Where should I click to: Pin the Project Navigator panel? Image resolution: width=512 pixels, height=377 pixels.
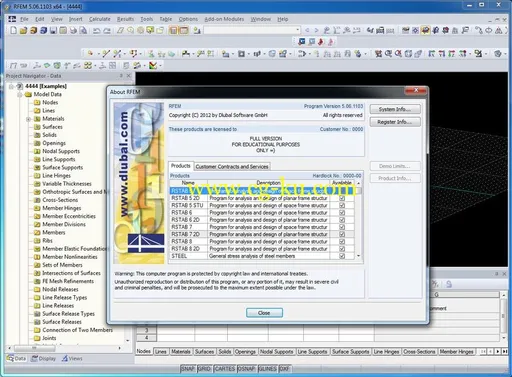click(x=121, y=76)
